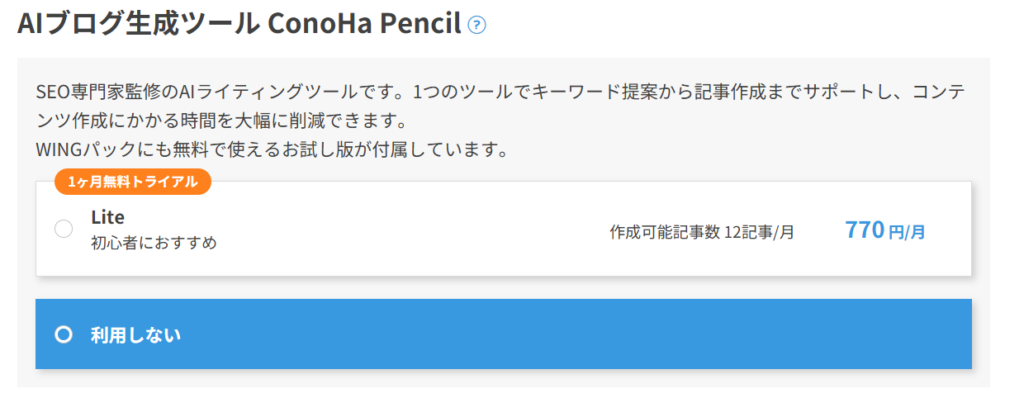Click the 770円/月 price label
Screen dimensions: 1024x393
885,230
